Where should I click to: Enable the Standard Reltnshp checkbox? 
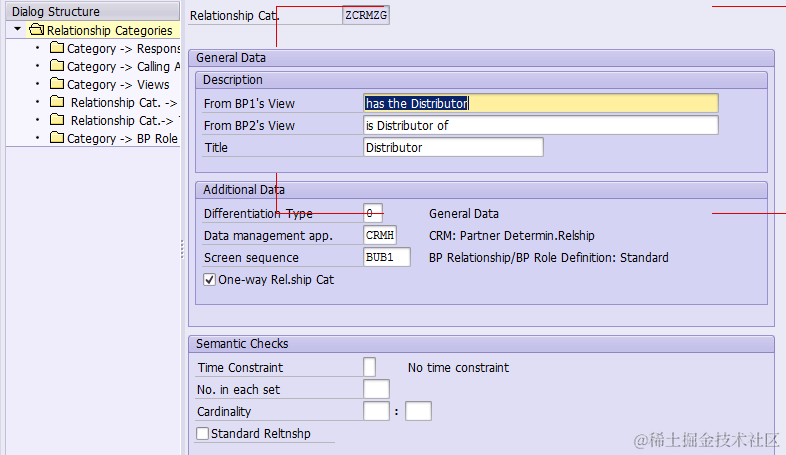coord(203,433)
